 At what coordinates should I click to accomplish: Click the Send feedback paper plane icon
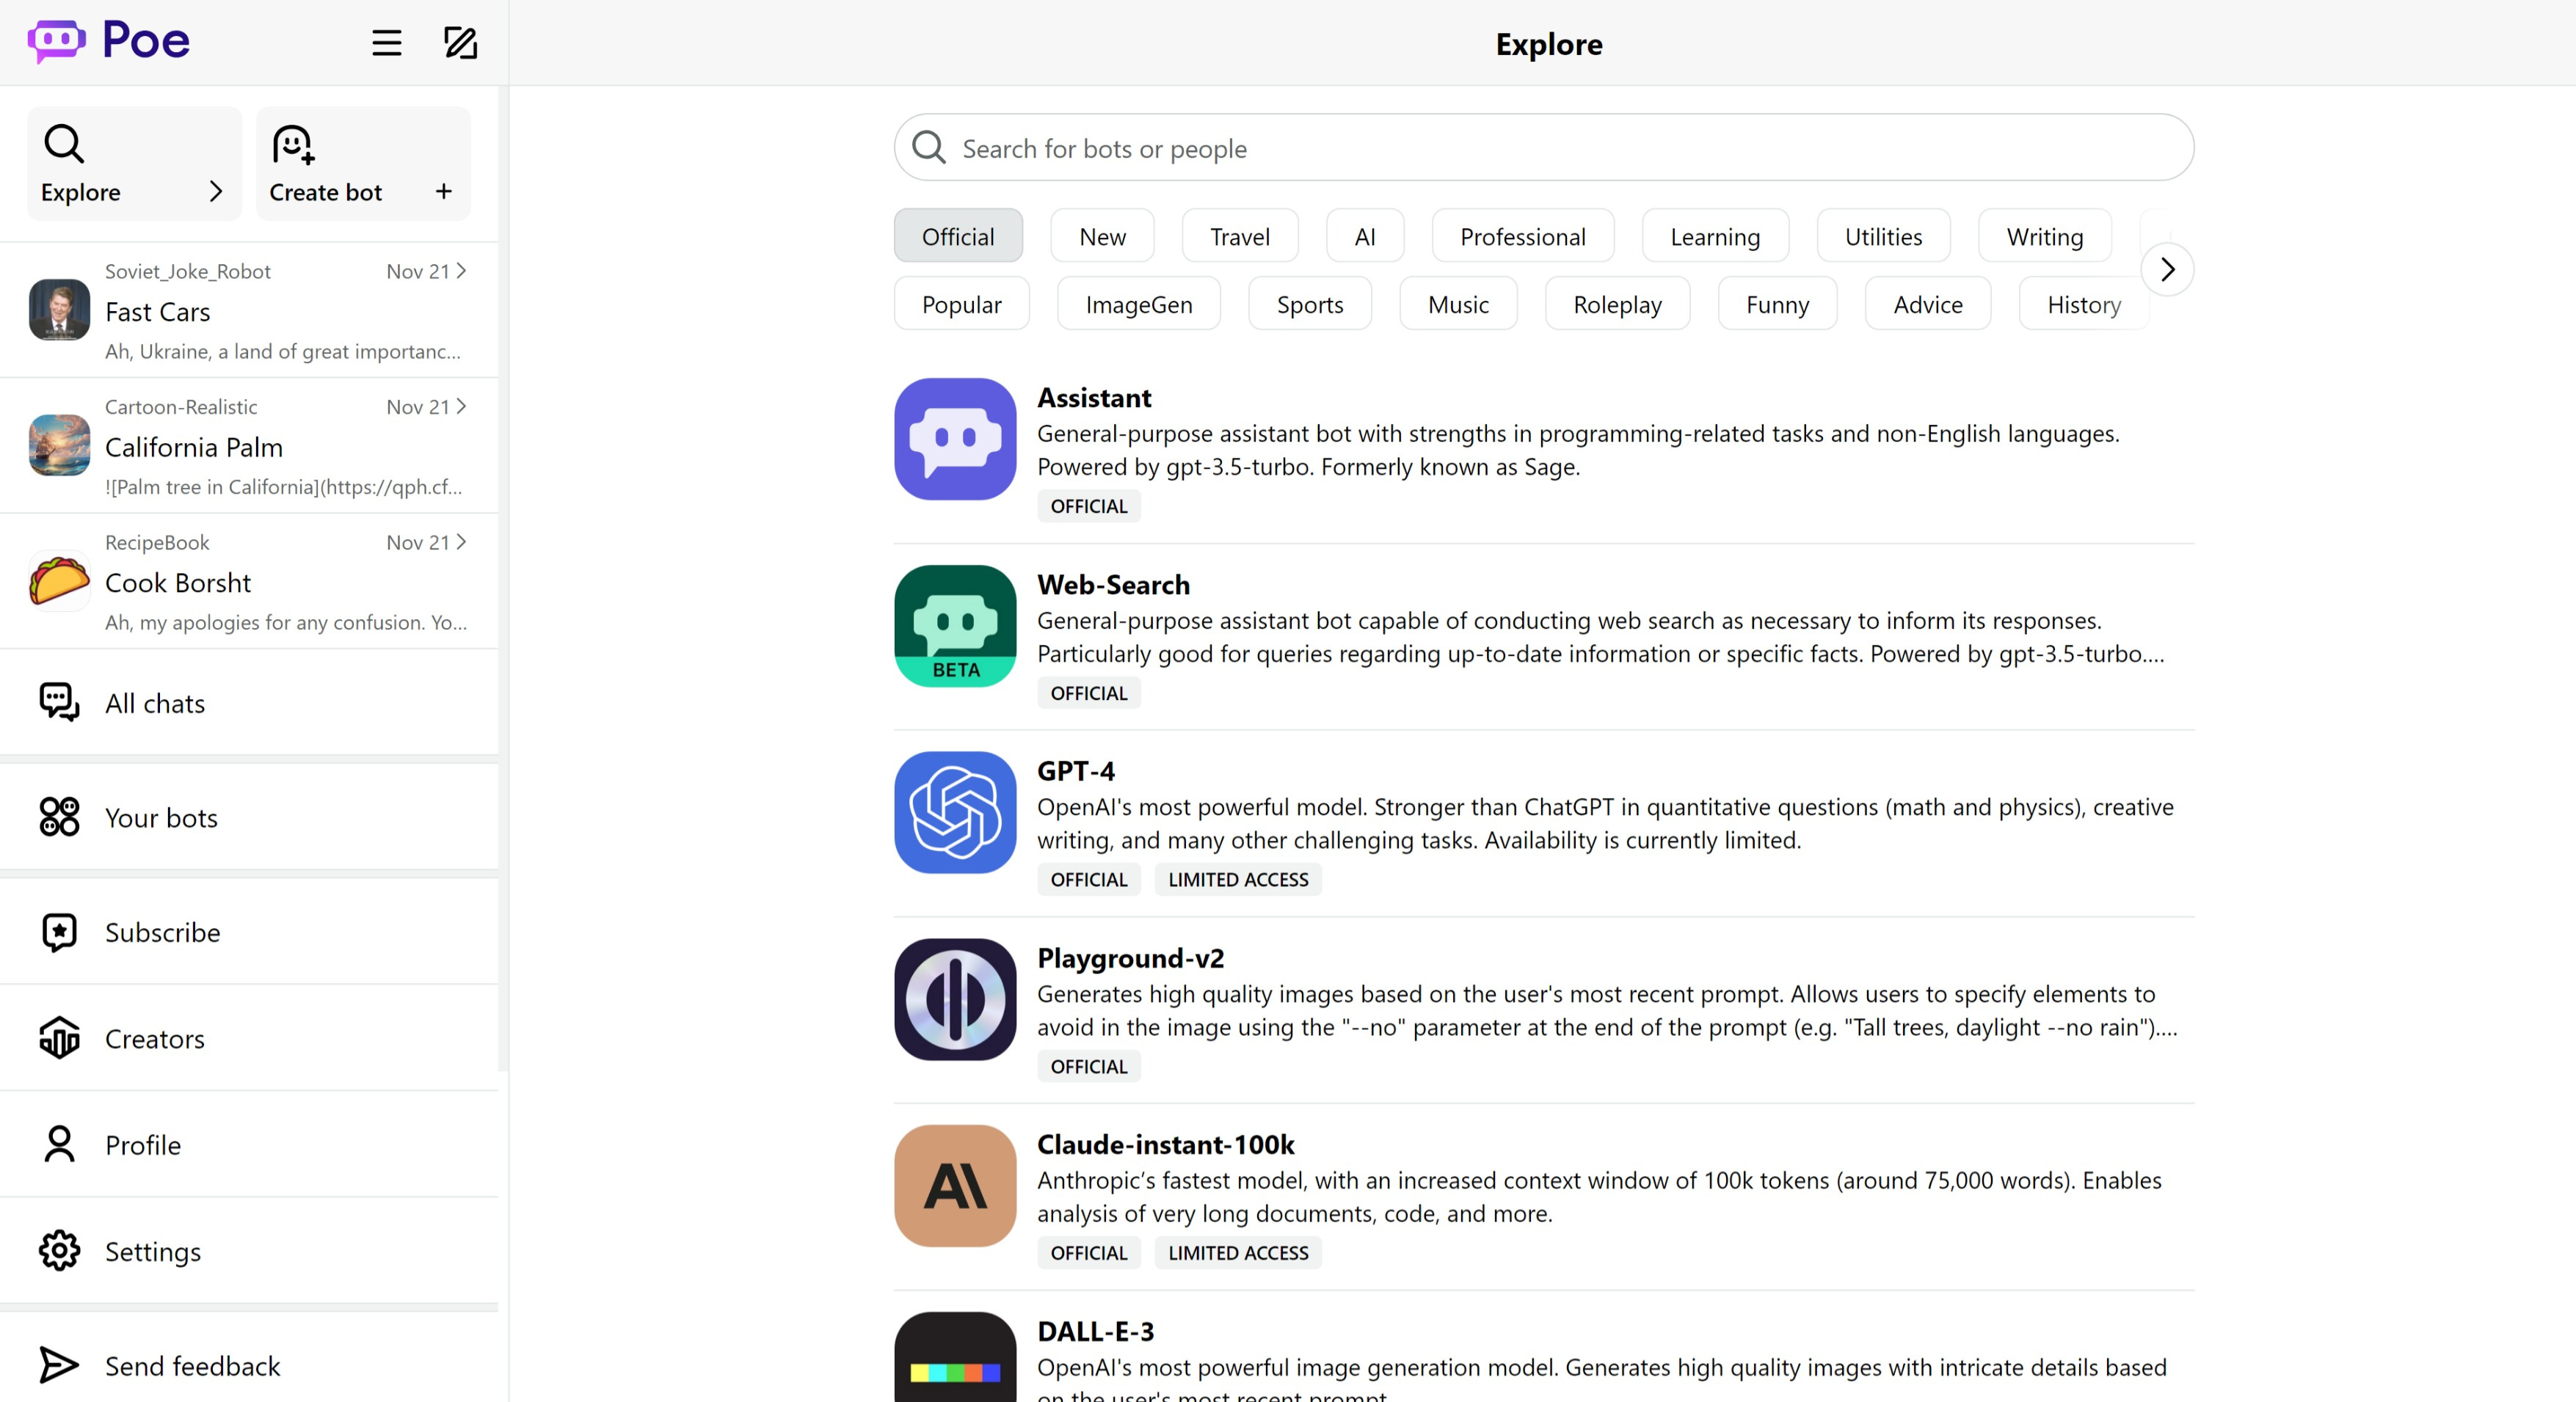point(59,1365)
